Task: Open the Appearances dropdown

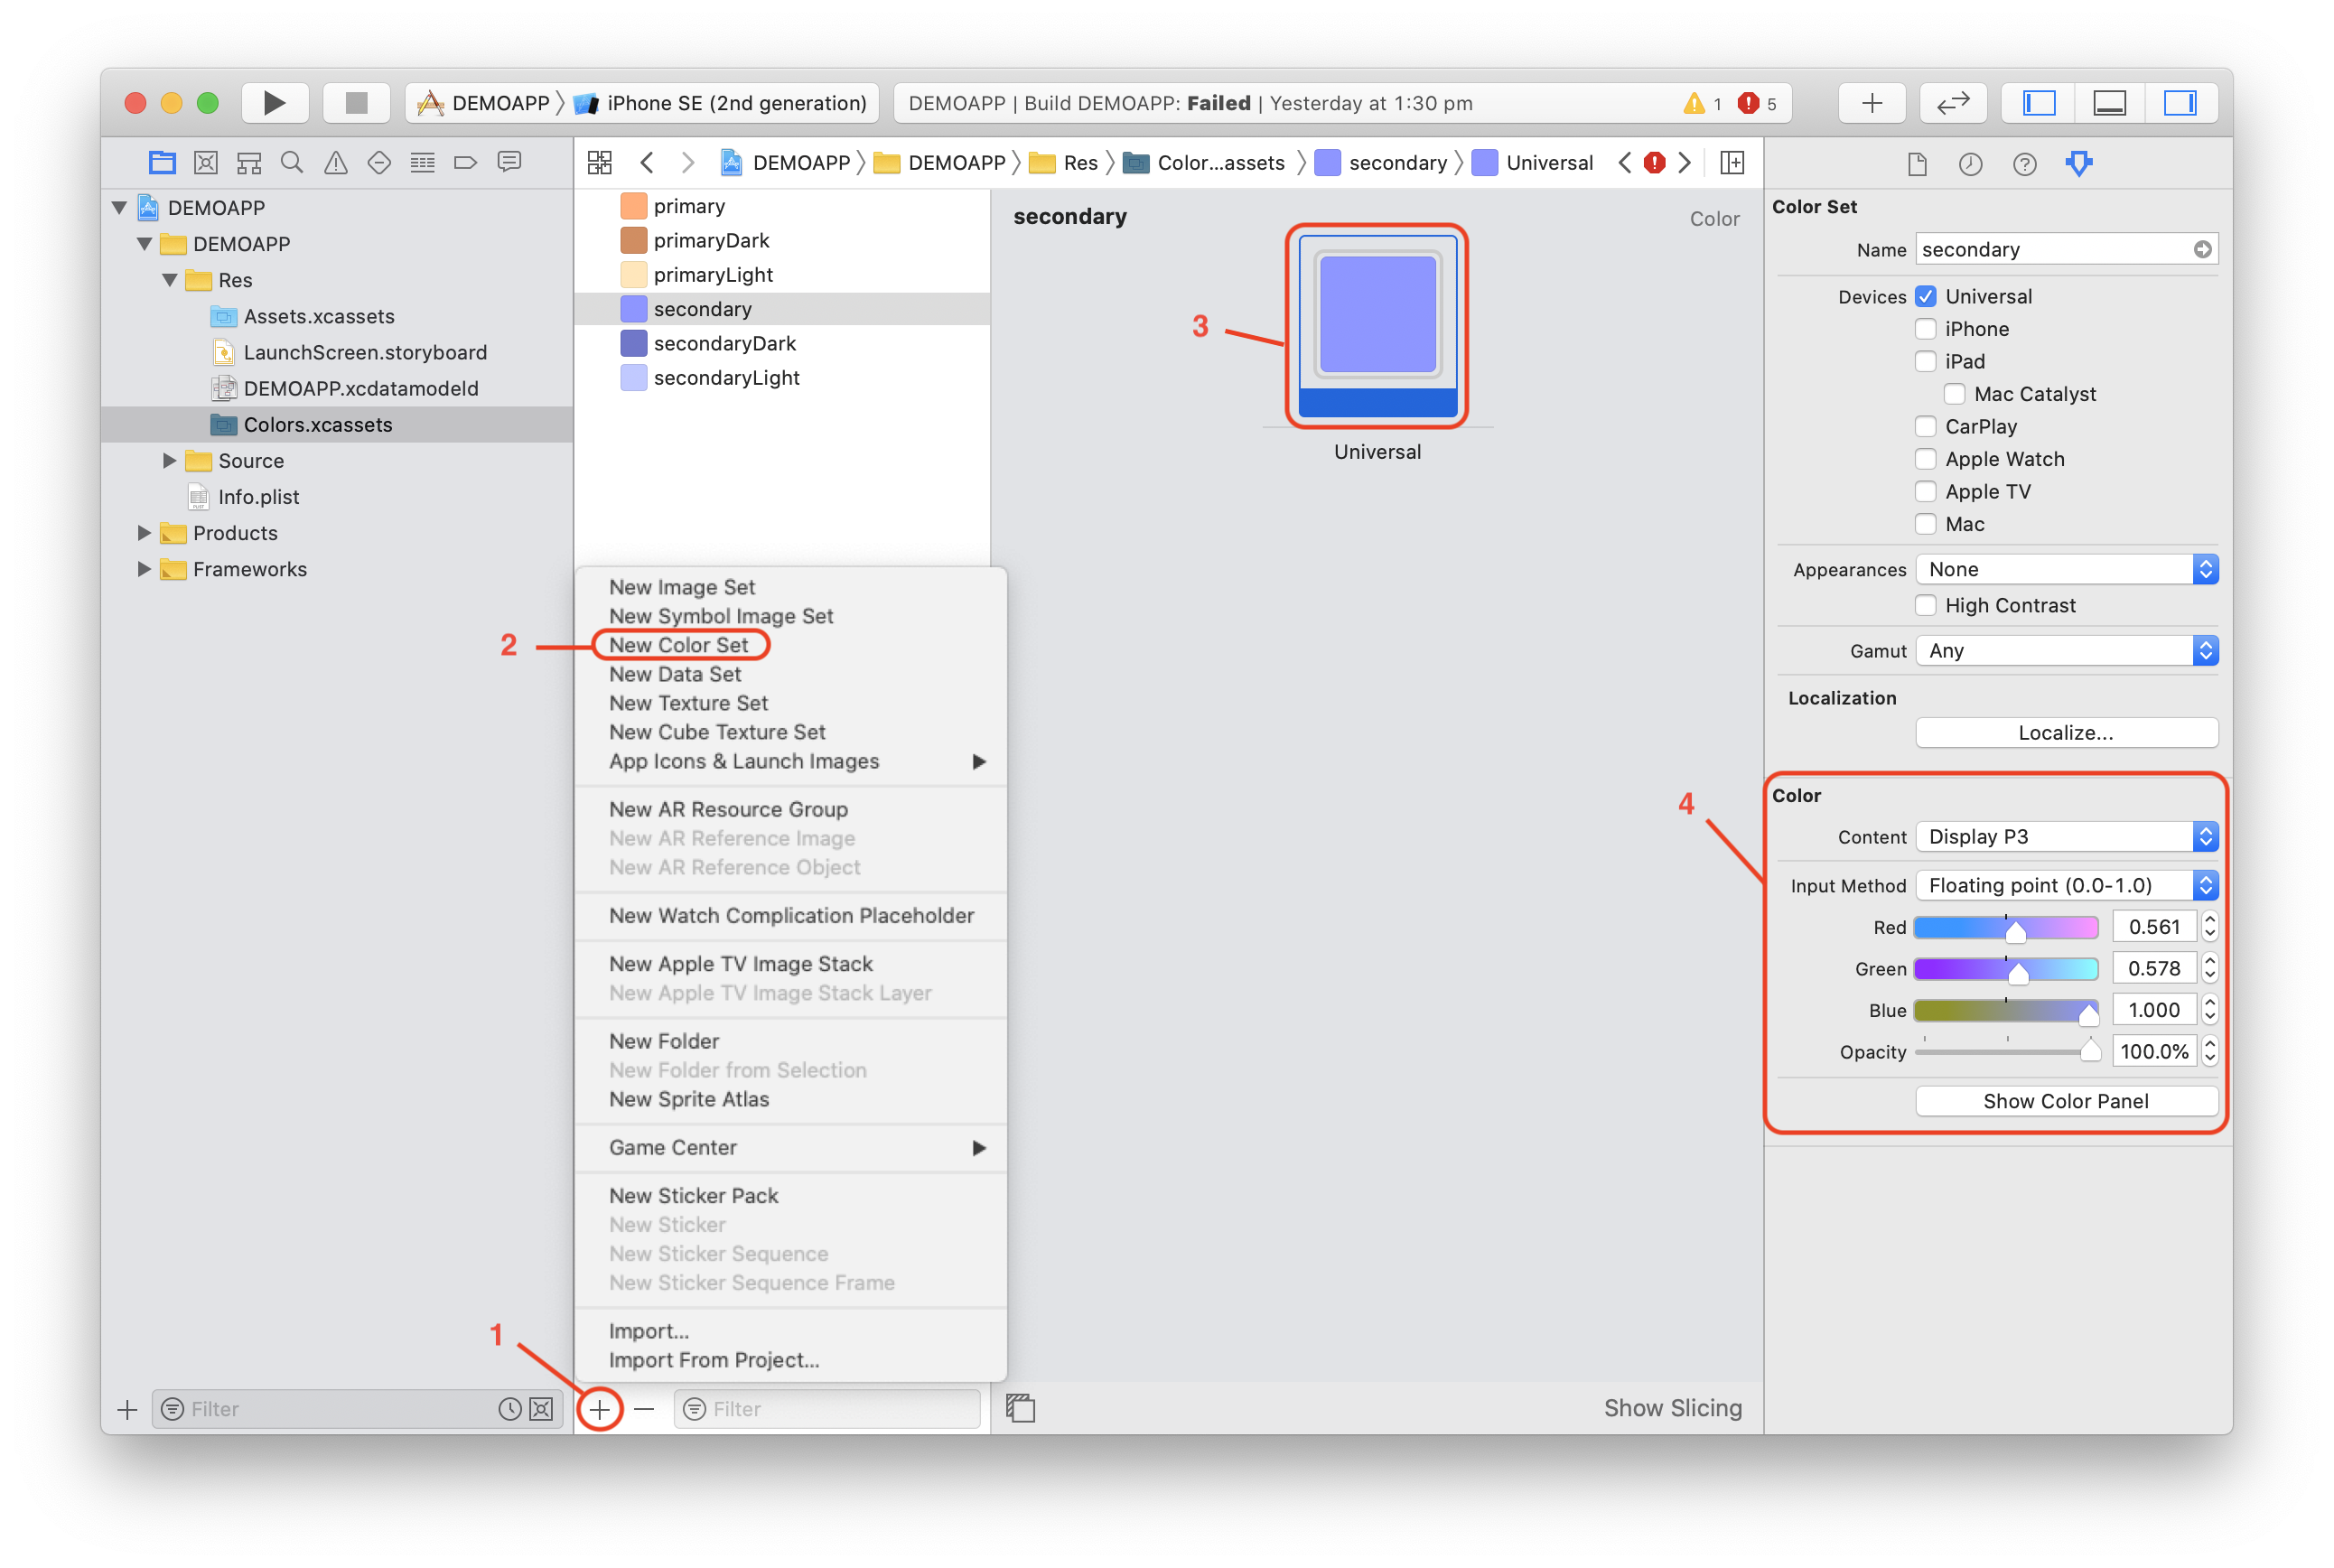Action: click(x=2066, y=569)
